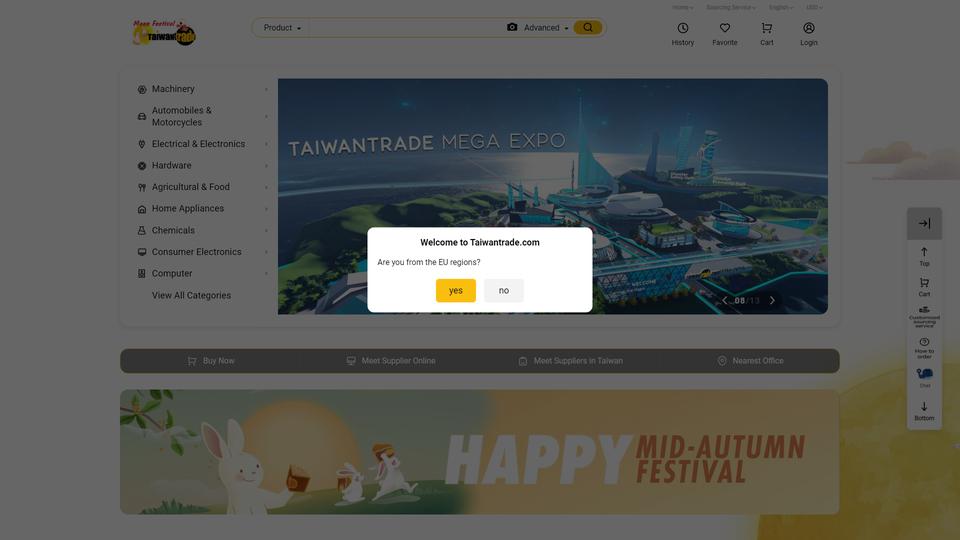Open Chat from floating sidebar

[x=924, y=377]
